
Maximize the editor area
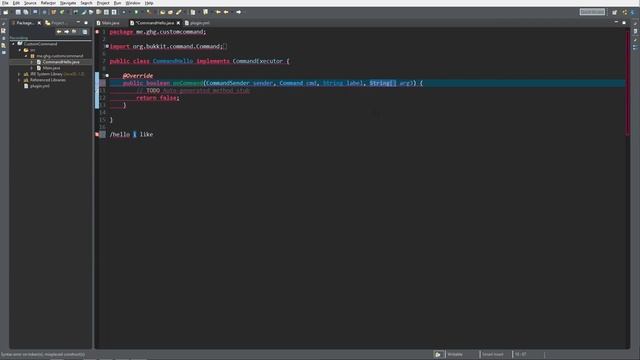(624, 22)
